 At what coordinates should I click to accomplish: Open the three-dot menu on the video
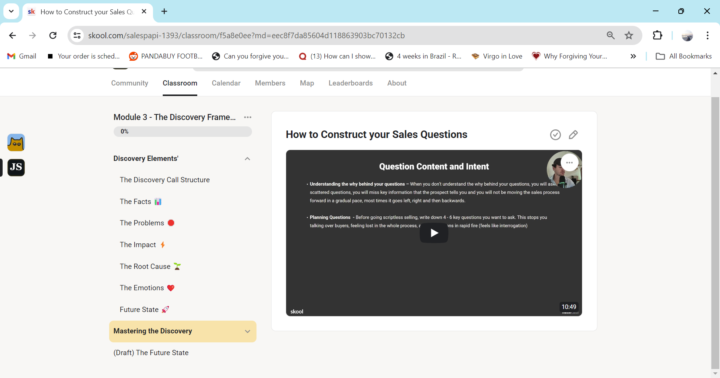pyautogui.click(x=569, y=163)
